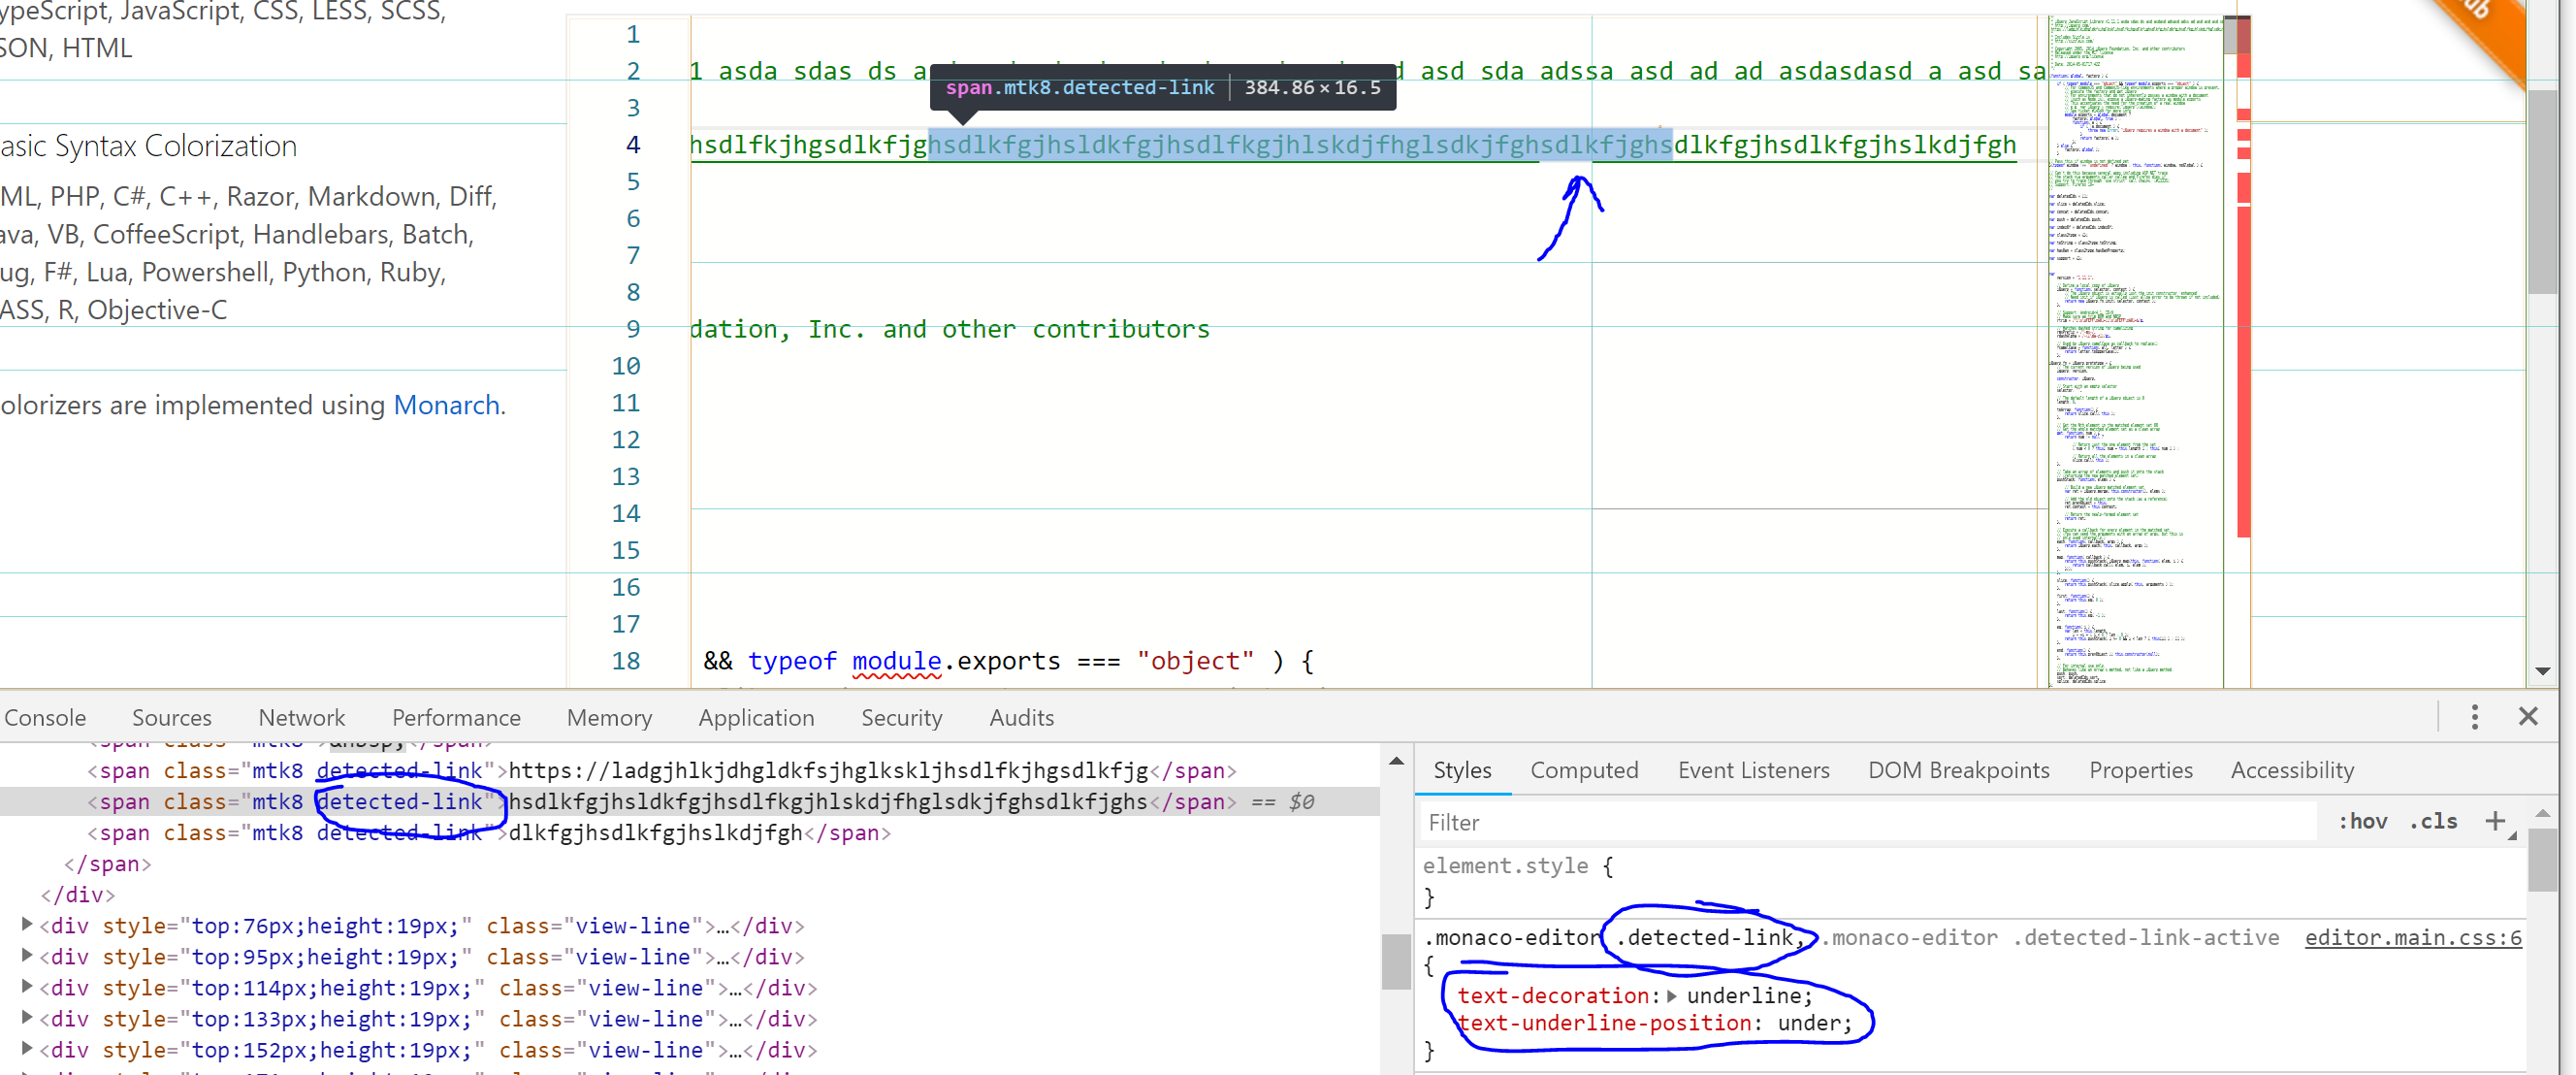Click the Basic Syntax Colorization heading

click(x=148, y=146)
